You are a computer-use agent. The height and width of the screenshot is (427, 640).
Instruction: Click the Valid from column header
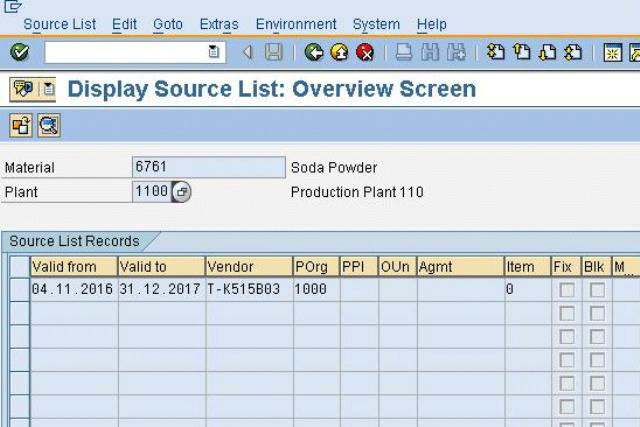64,267
